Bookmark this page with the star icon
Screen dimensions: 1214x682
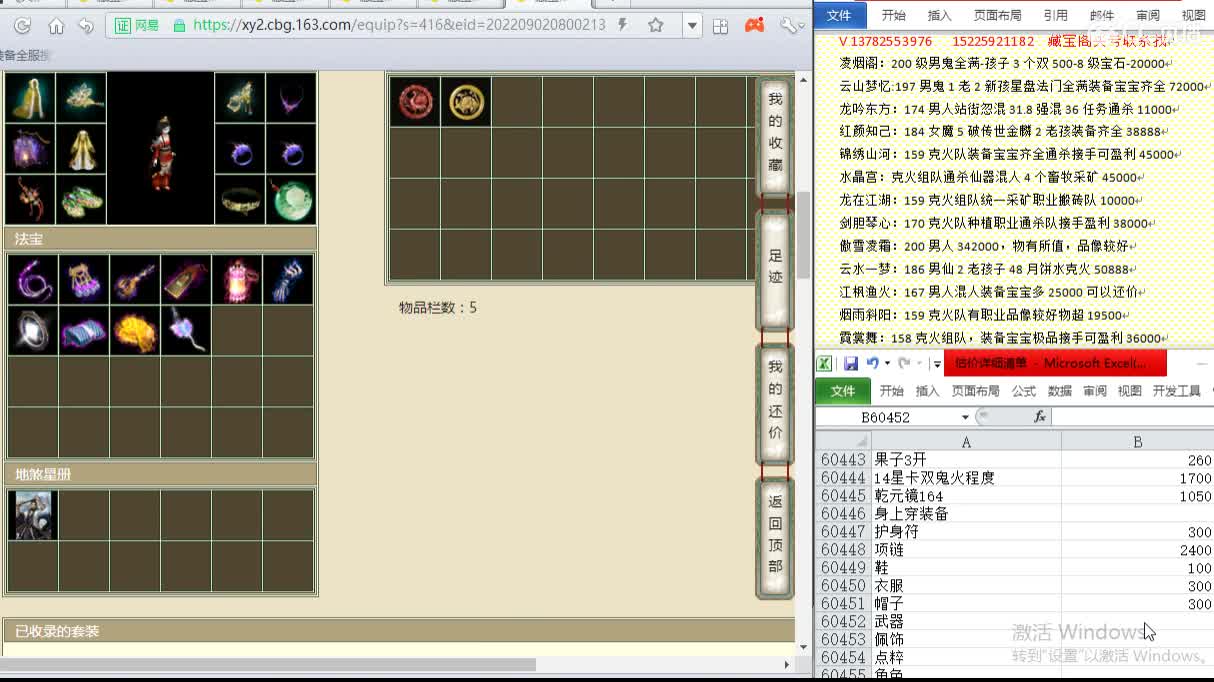click(x=656, y=25)
